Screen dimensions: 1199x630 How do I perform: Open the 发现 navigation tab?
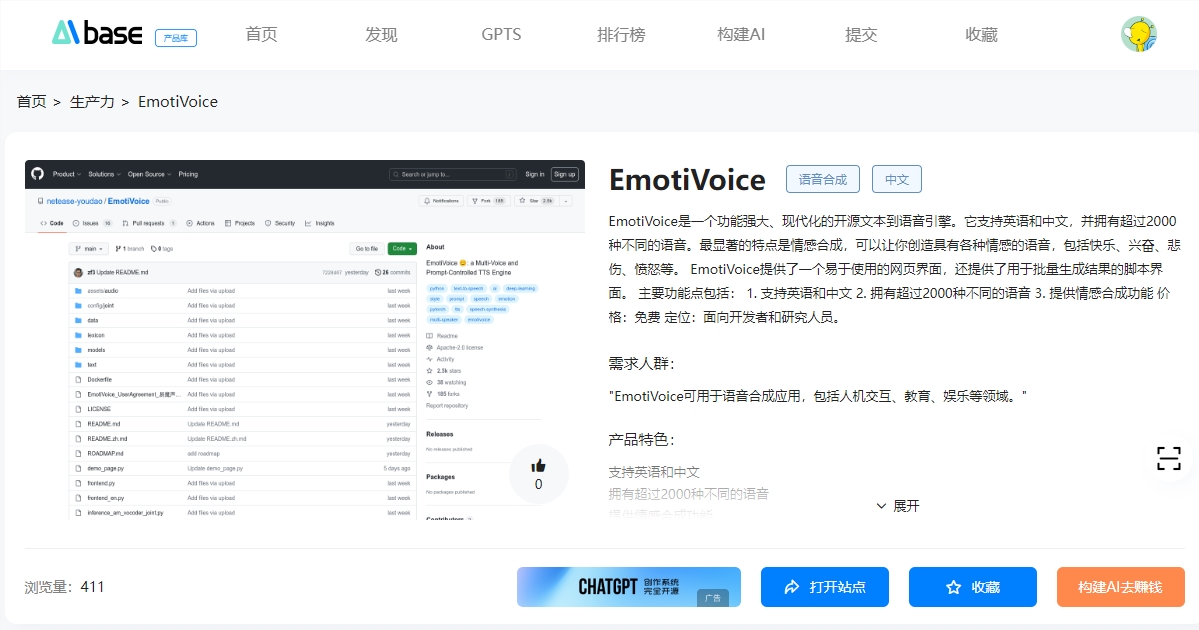click(x=381, y=34)
